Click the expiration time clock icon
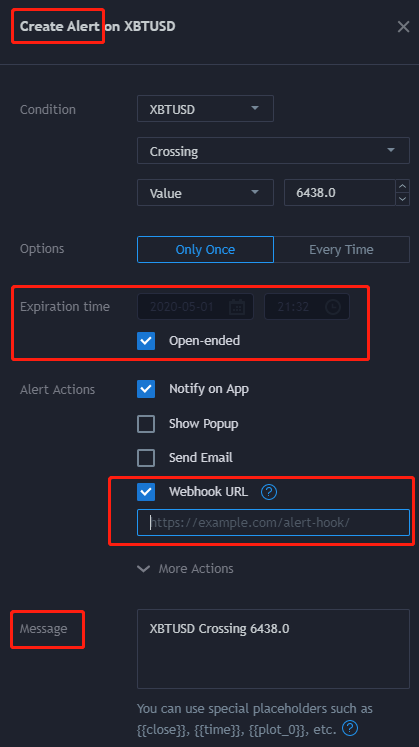 [333, 307]
